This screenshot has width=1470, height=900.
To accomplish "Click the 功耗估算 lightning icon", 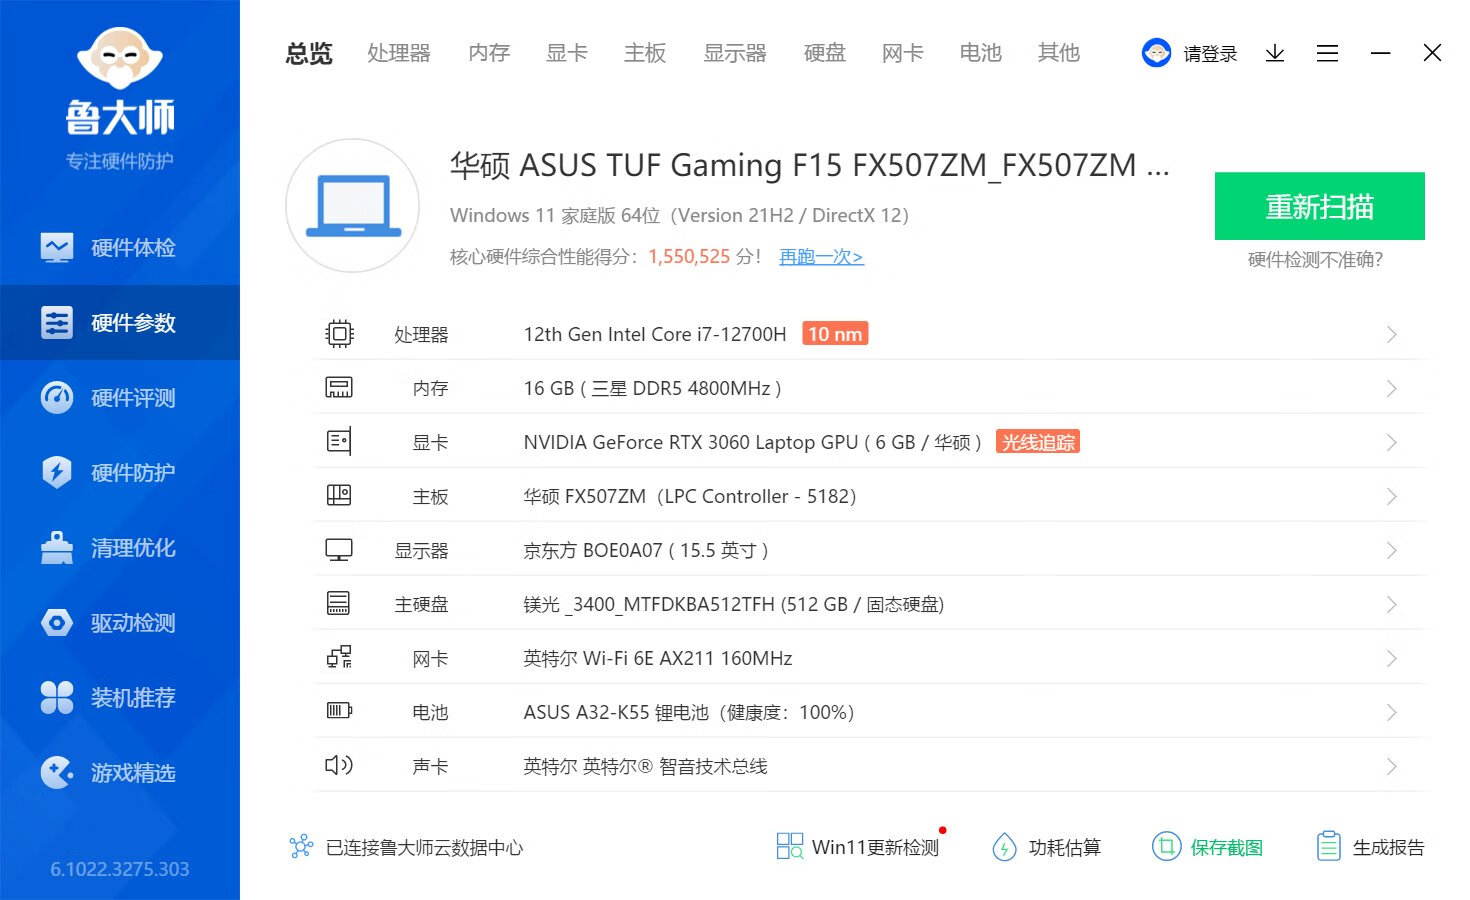I will (x=1004, y=847).
